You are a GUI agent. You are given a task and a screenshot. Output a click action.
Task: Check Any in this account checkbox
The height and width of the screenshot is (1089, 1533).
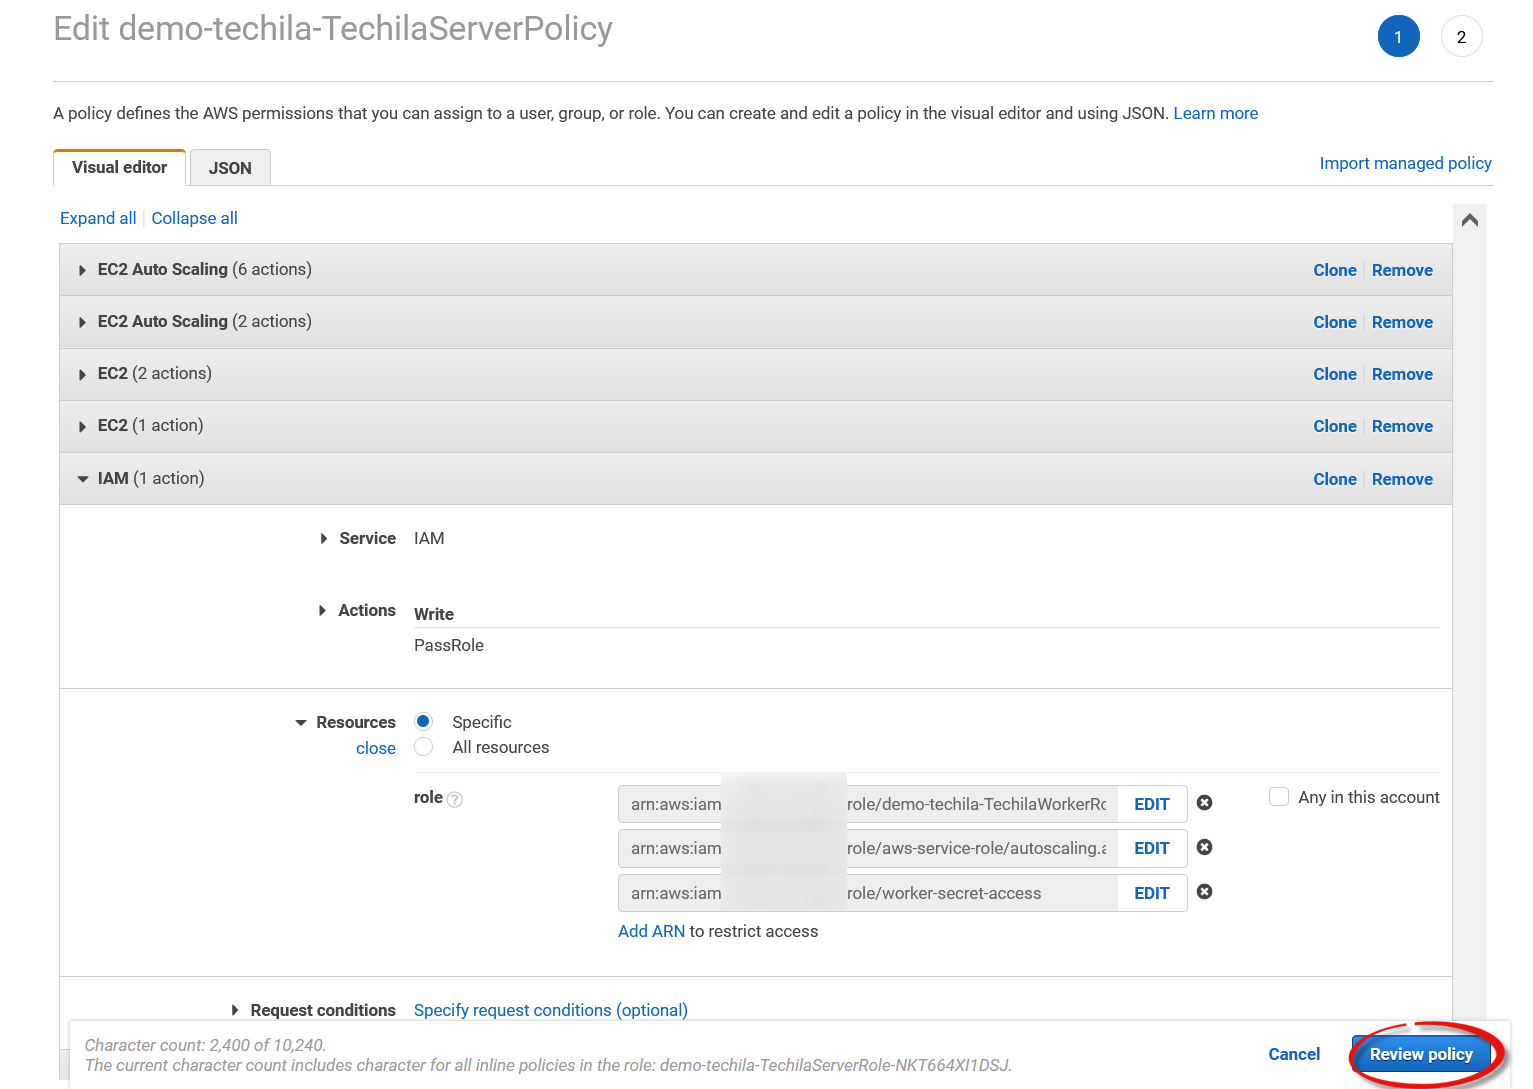tap(1279, 797)
